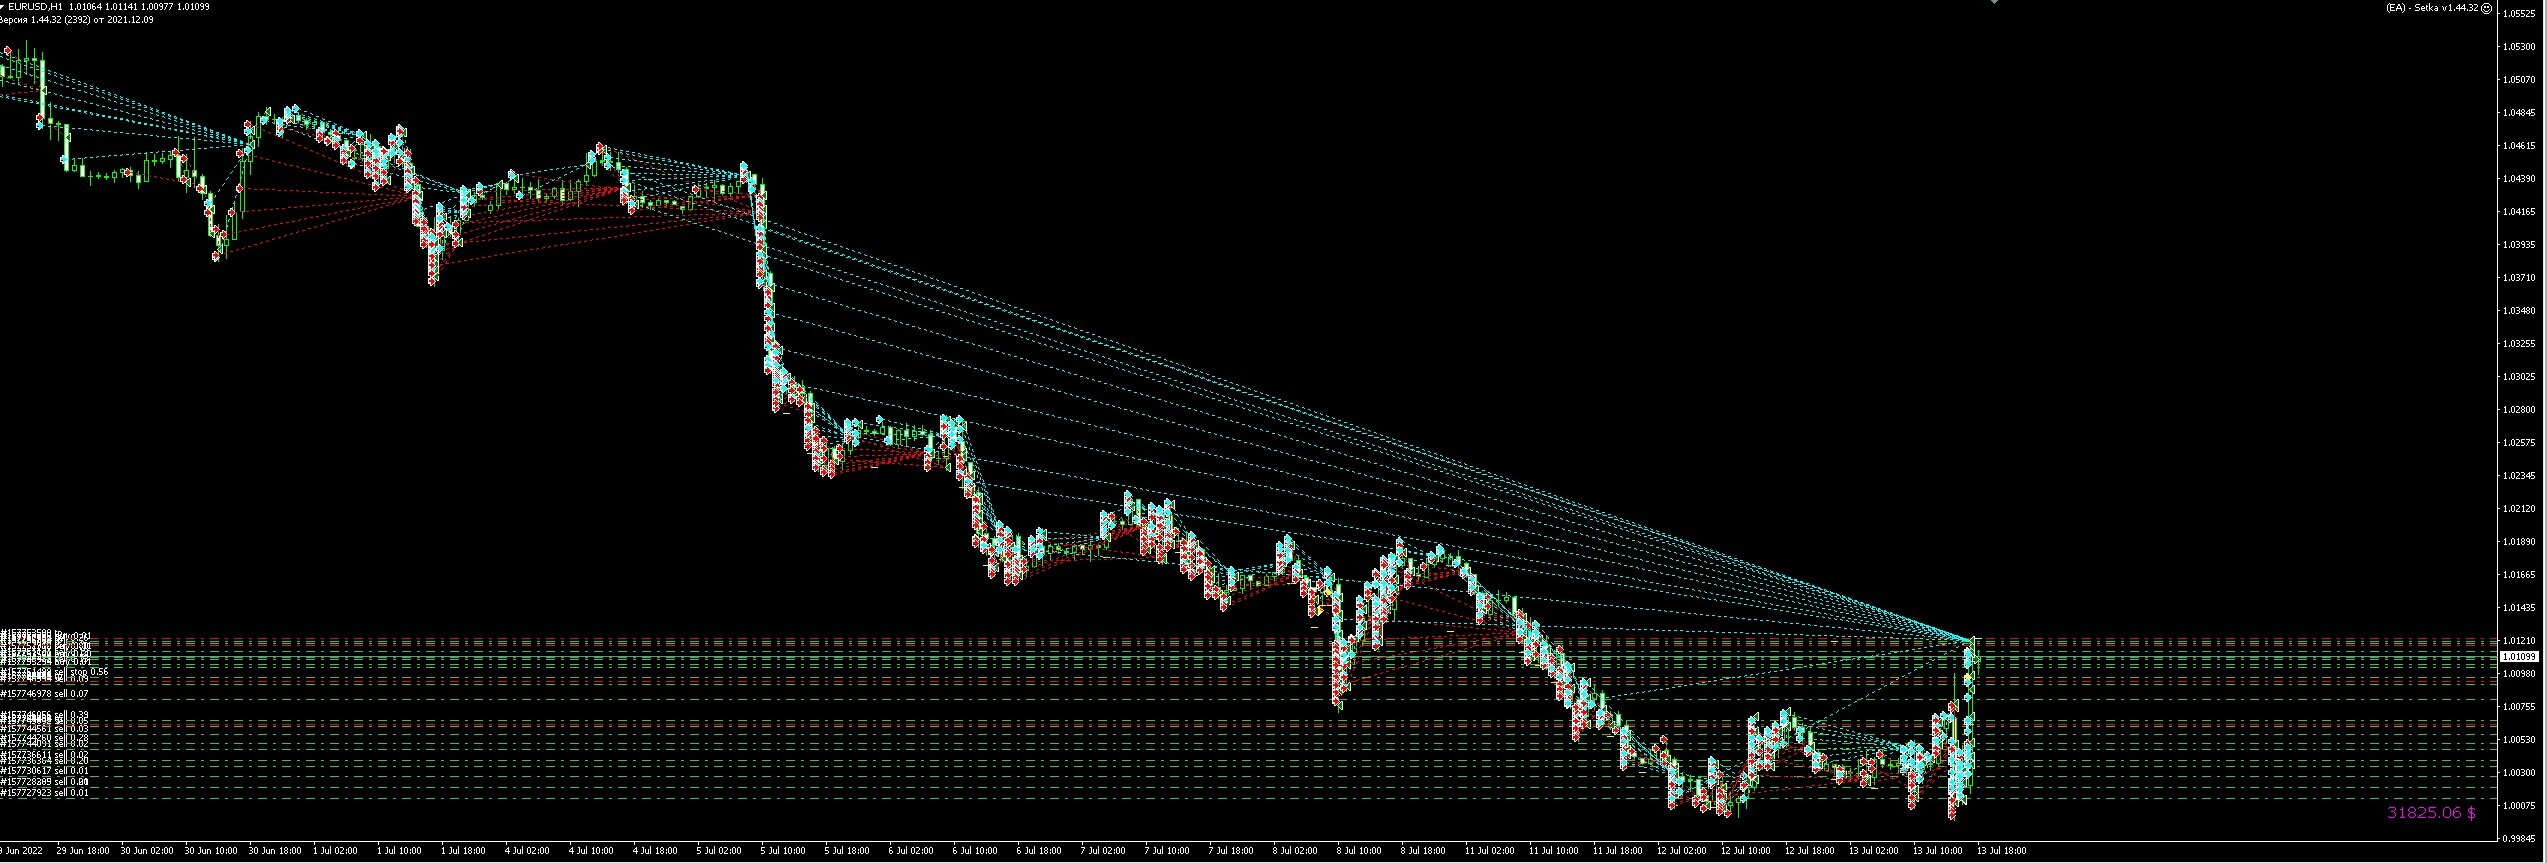
Task: Select order label #157746978 sell 0.07
Action: click(45, 694)
